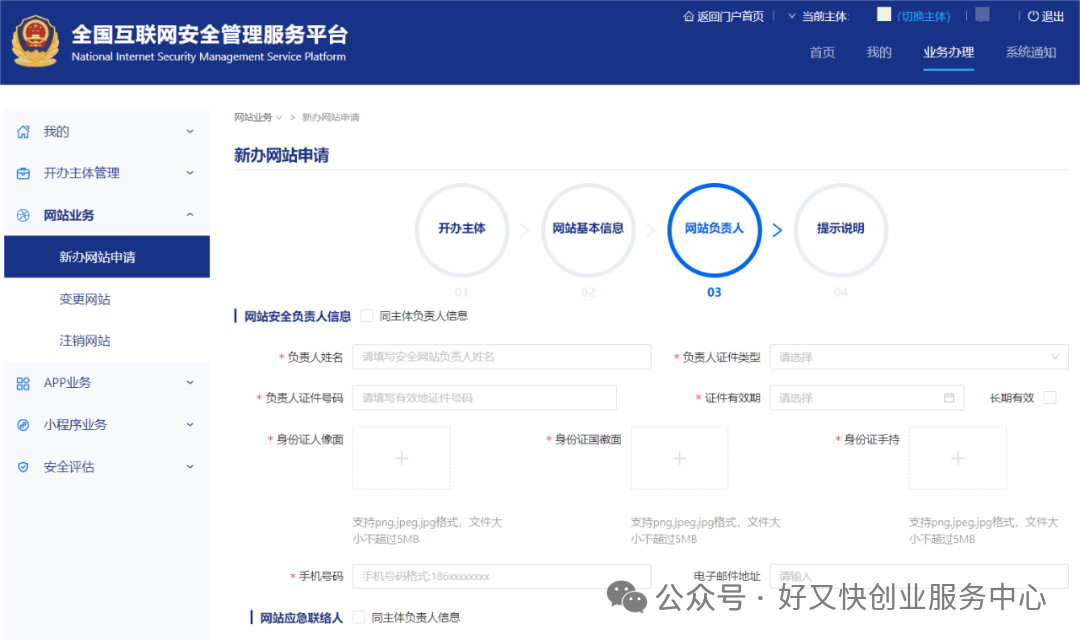
Task: Tick 同主体负责人信息 for 网站安全负责人信息
Action: [x=367, y=316]
